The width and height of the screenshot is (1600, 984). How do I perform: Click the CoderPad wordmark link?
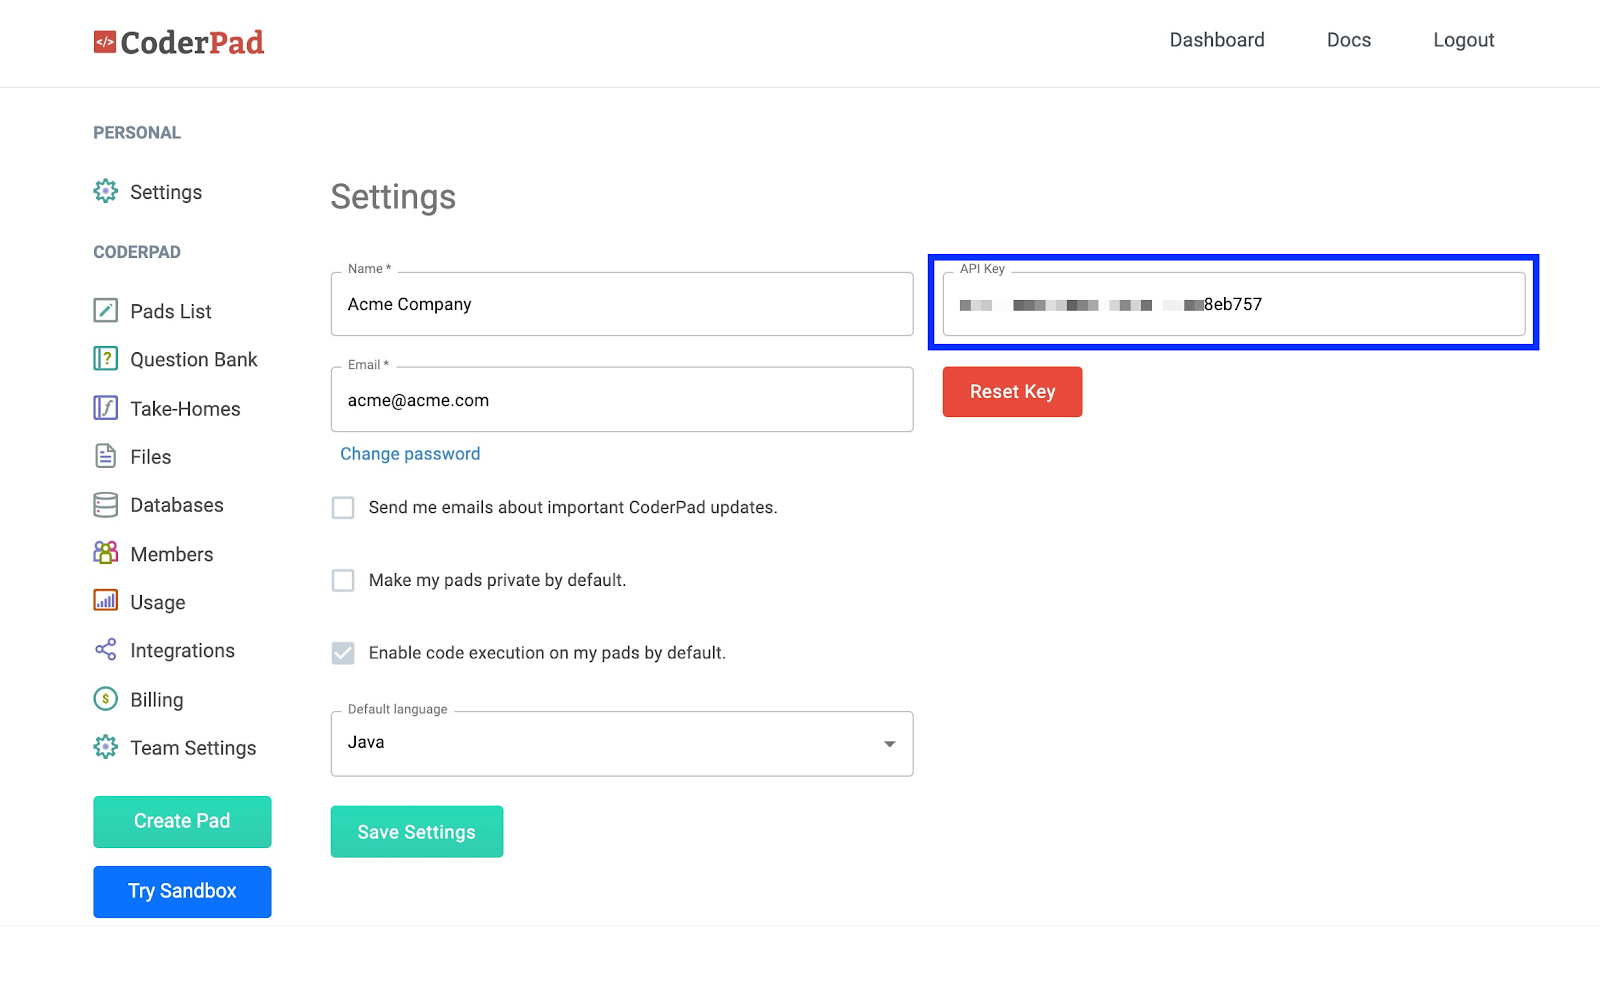[x=192, y=42]
